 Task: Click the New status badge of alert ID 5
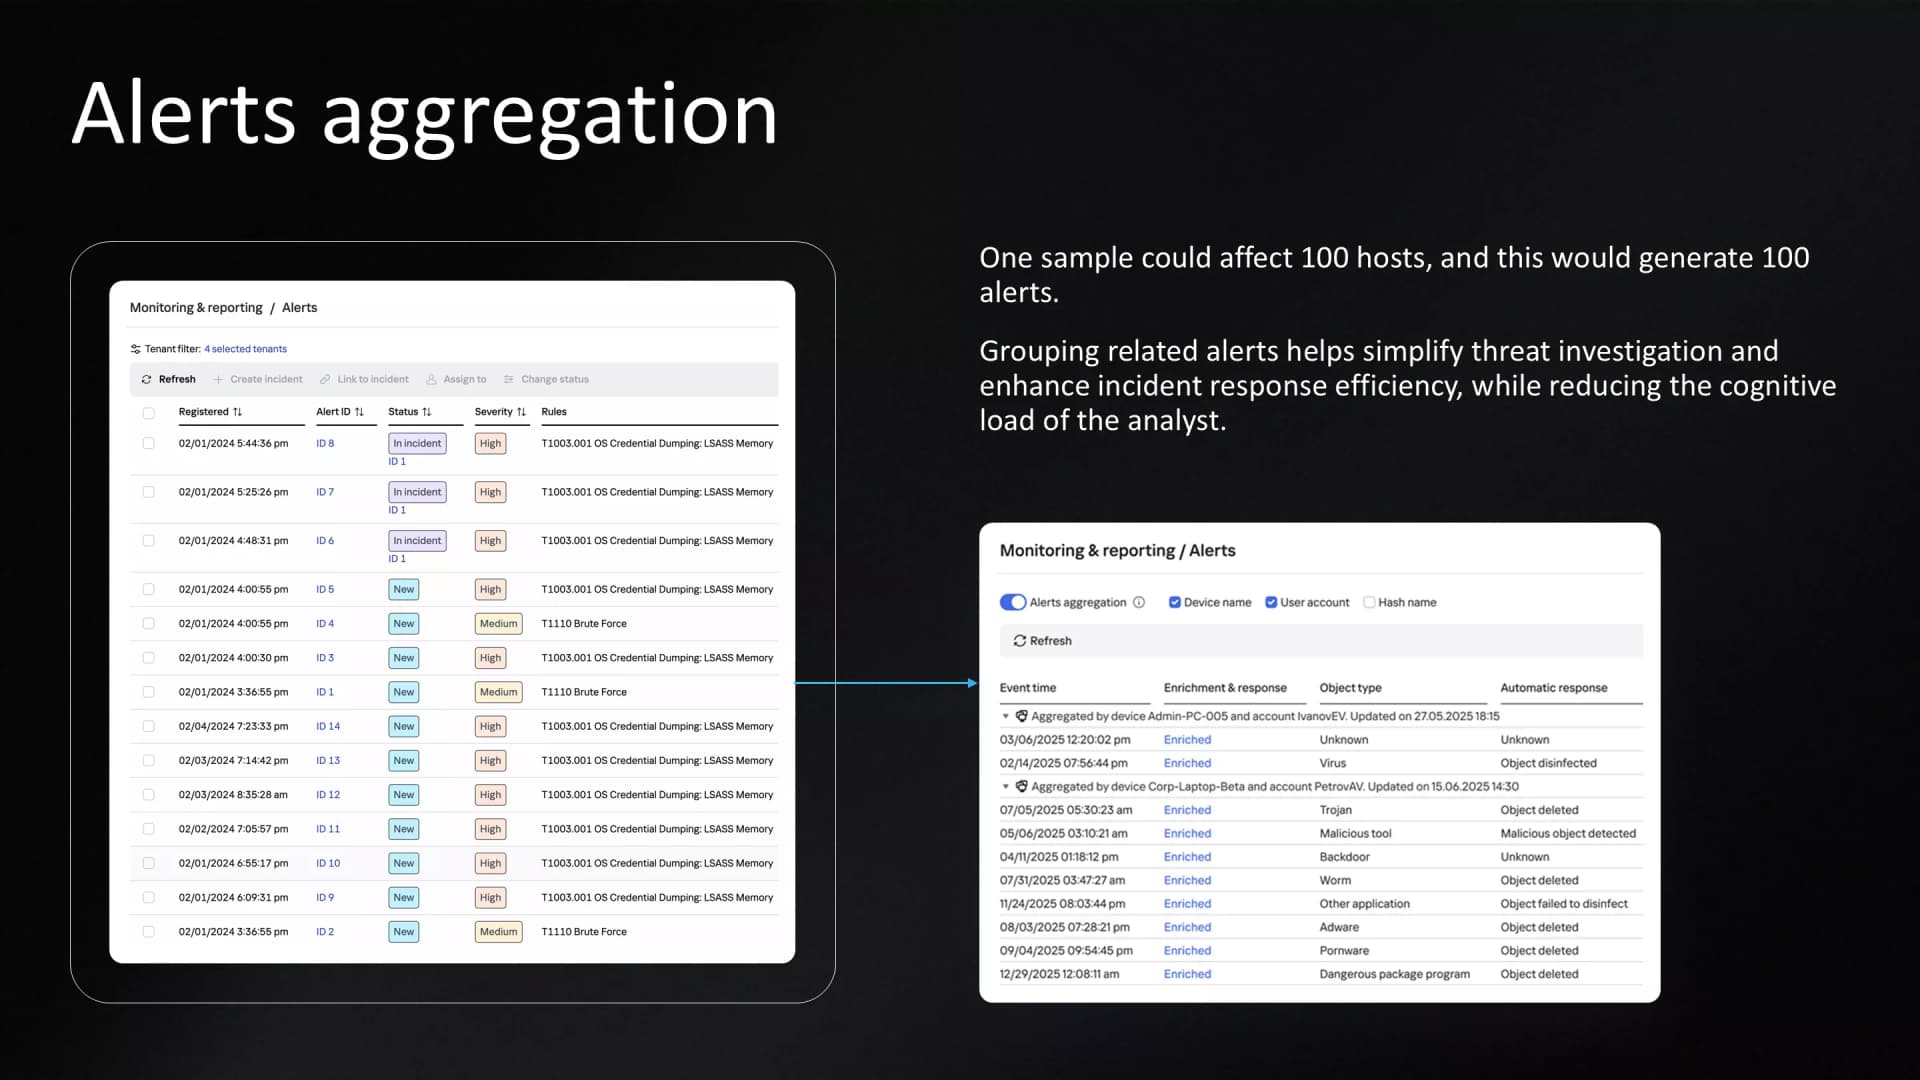click(x=404, y=590)
